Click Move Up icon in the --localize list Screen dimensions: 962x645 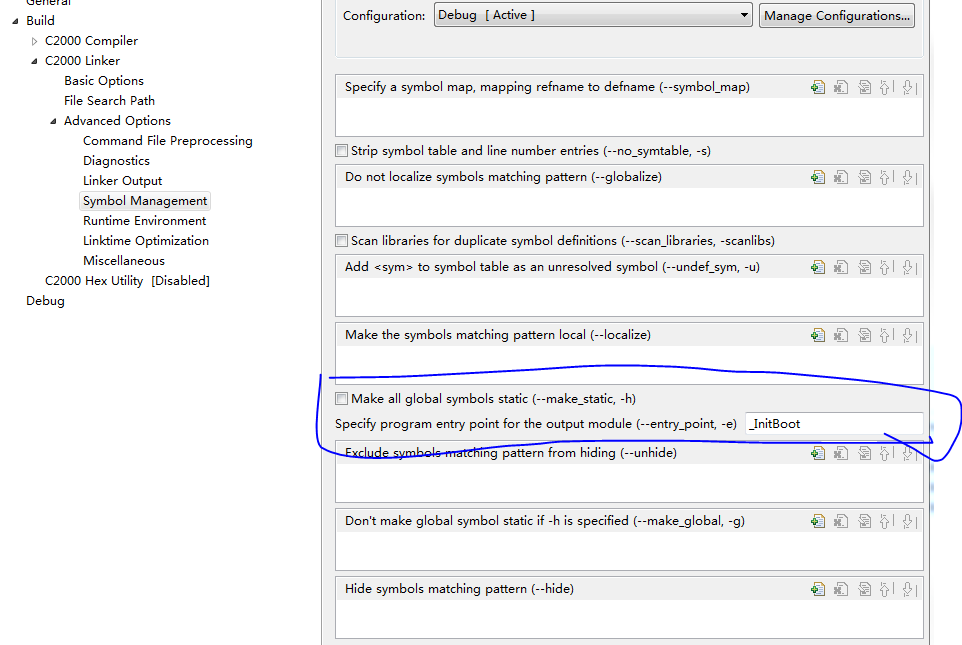[x=886, y=335]
